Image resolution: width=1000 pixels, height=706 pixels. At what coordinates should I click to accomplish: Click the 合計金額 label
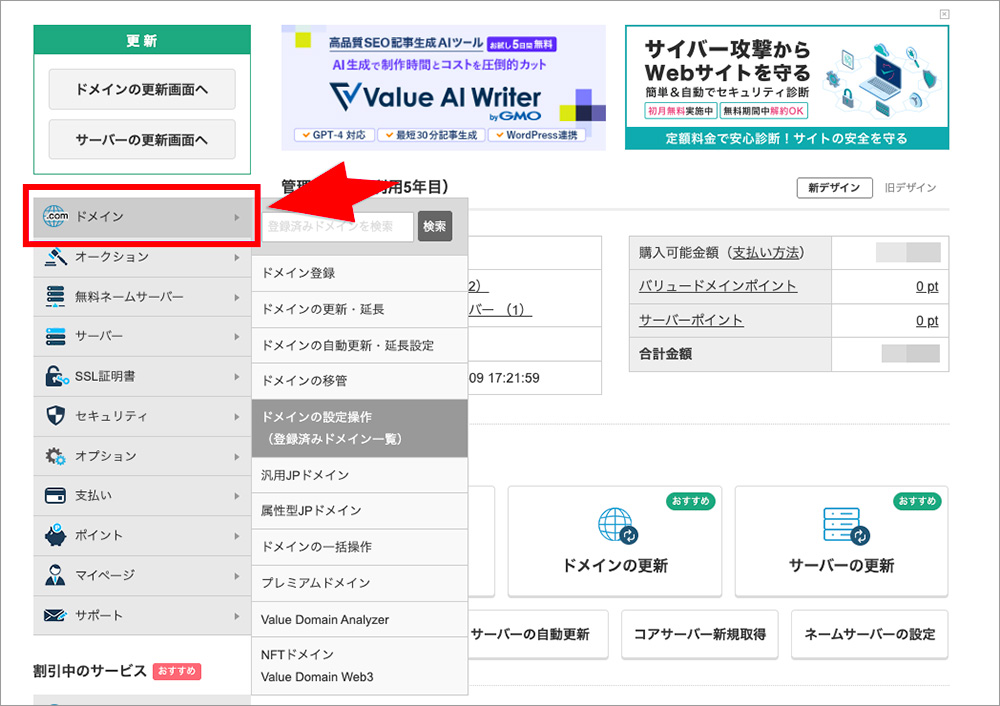pyautogui.click(x=665, y=354)
